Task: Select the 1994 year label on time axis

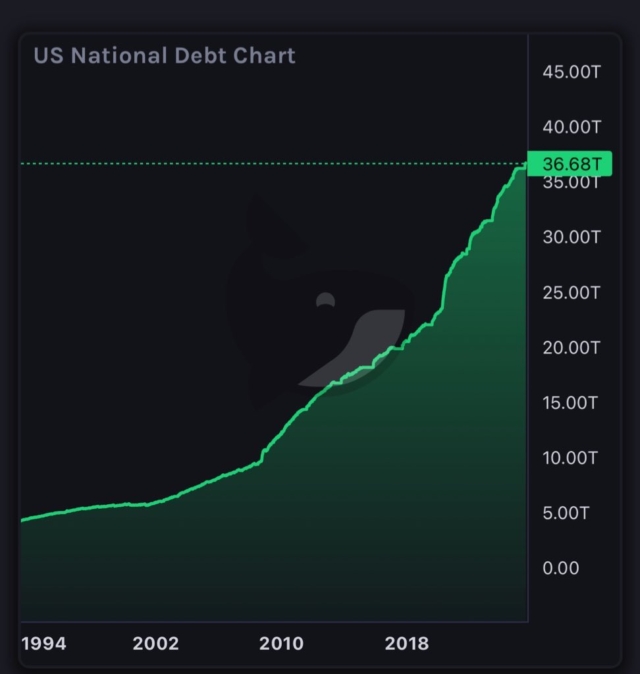Action: [x=44, y=643]
